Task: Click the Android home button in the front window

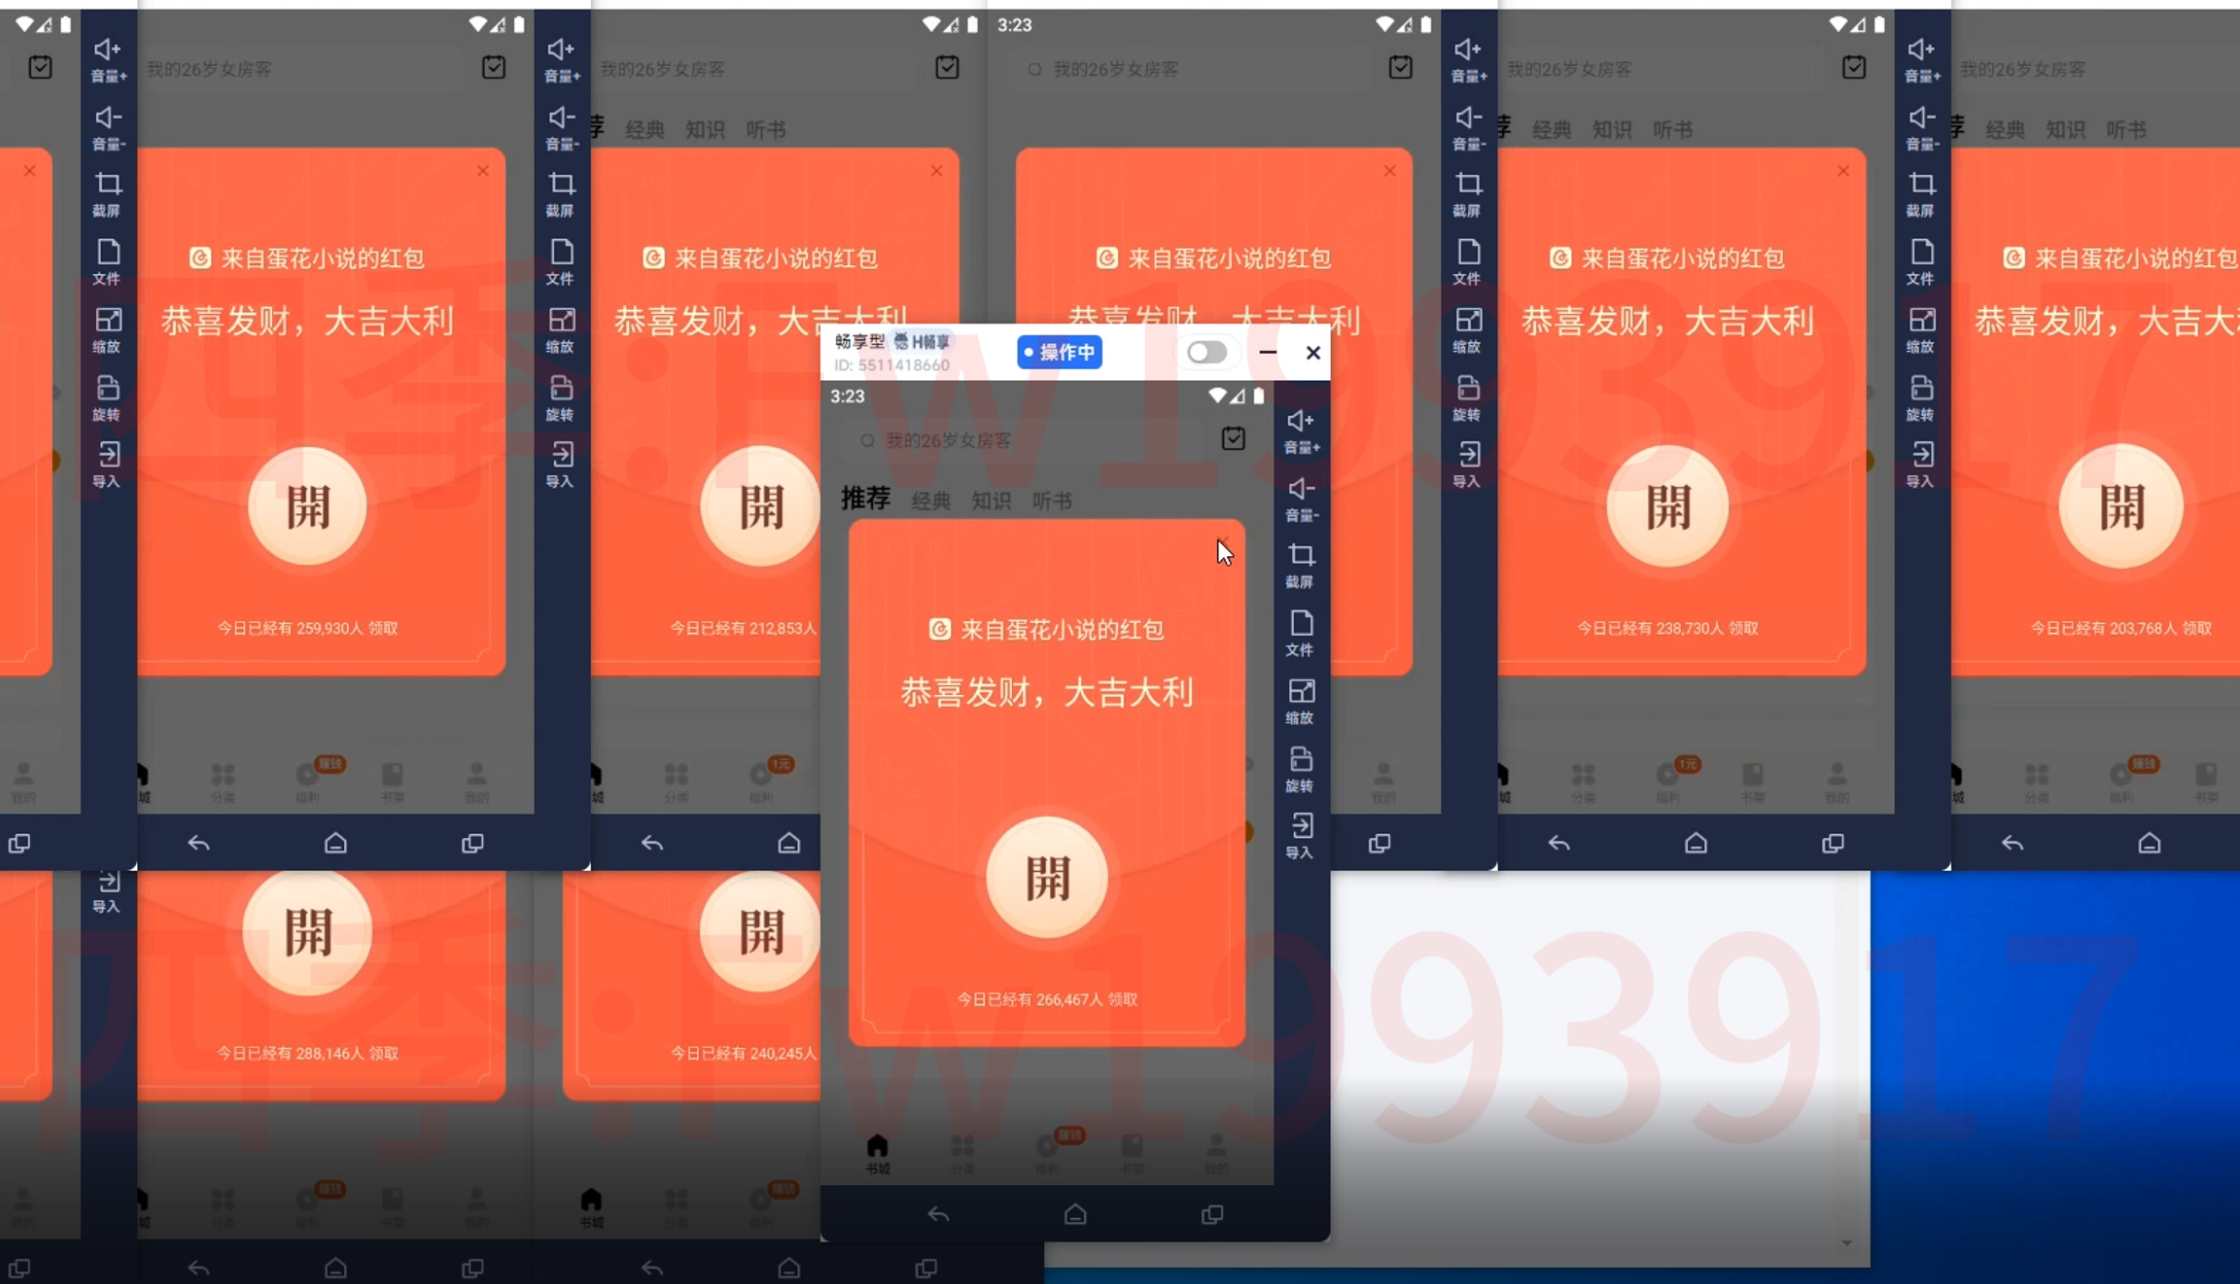Action: click(x=1075, y=1214)
